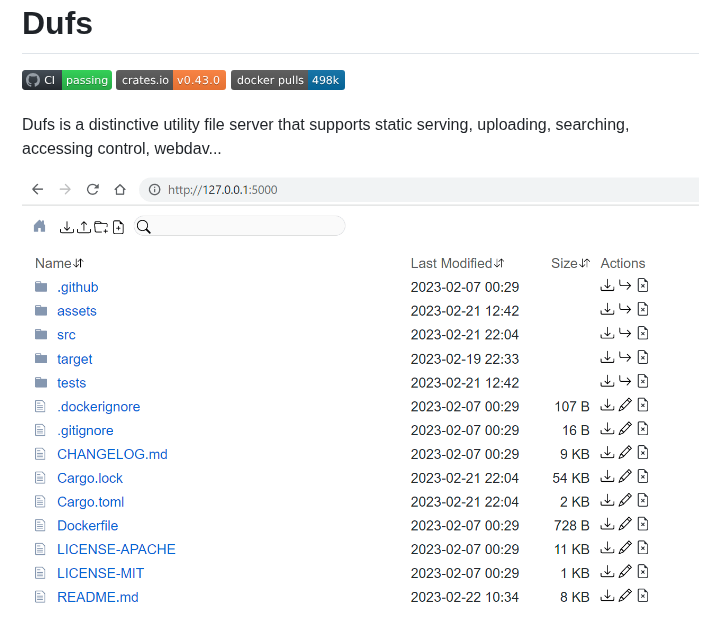Open the .github folder link
Viewport: 718px width, 623px height.
click(78, 287)
